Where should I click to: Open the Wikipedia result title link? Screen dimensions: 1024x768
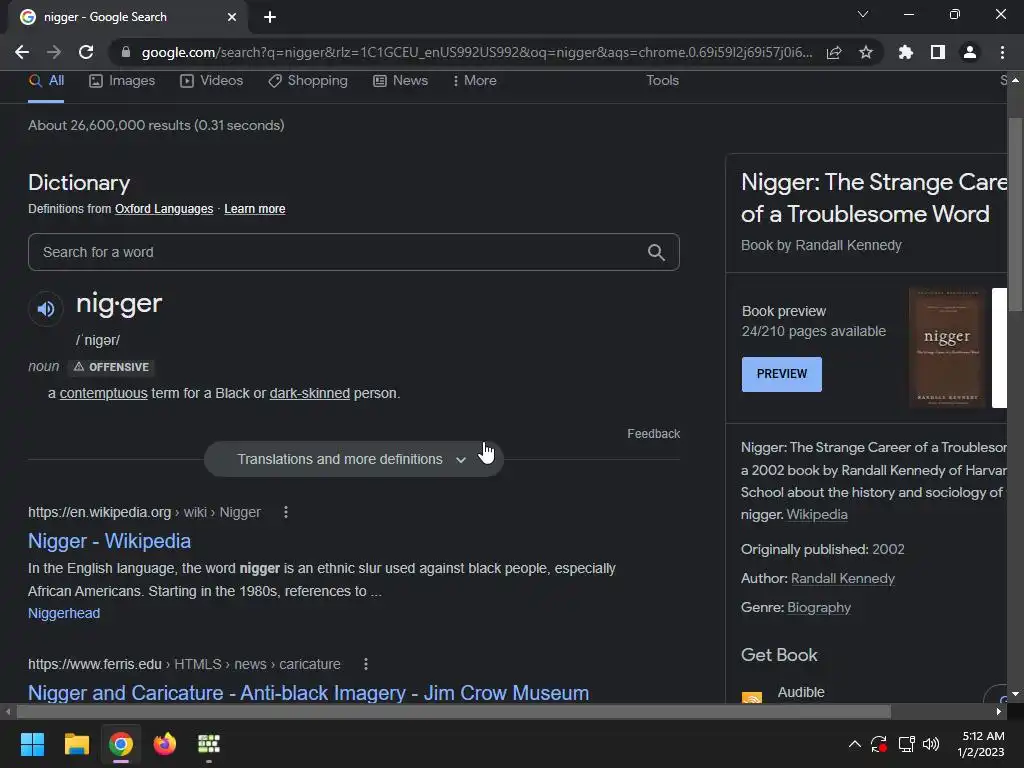tap(109, 541)
